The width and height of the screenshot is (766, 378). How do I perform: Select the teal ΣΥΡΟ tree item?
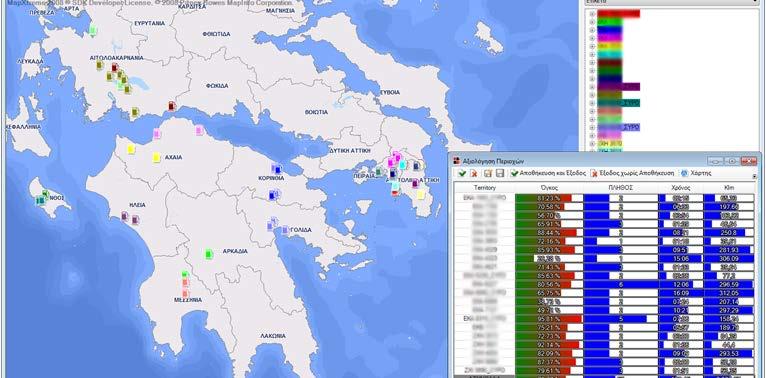pos(618,103)
